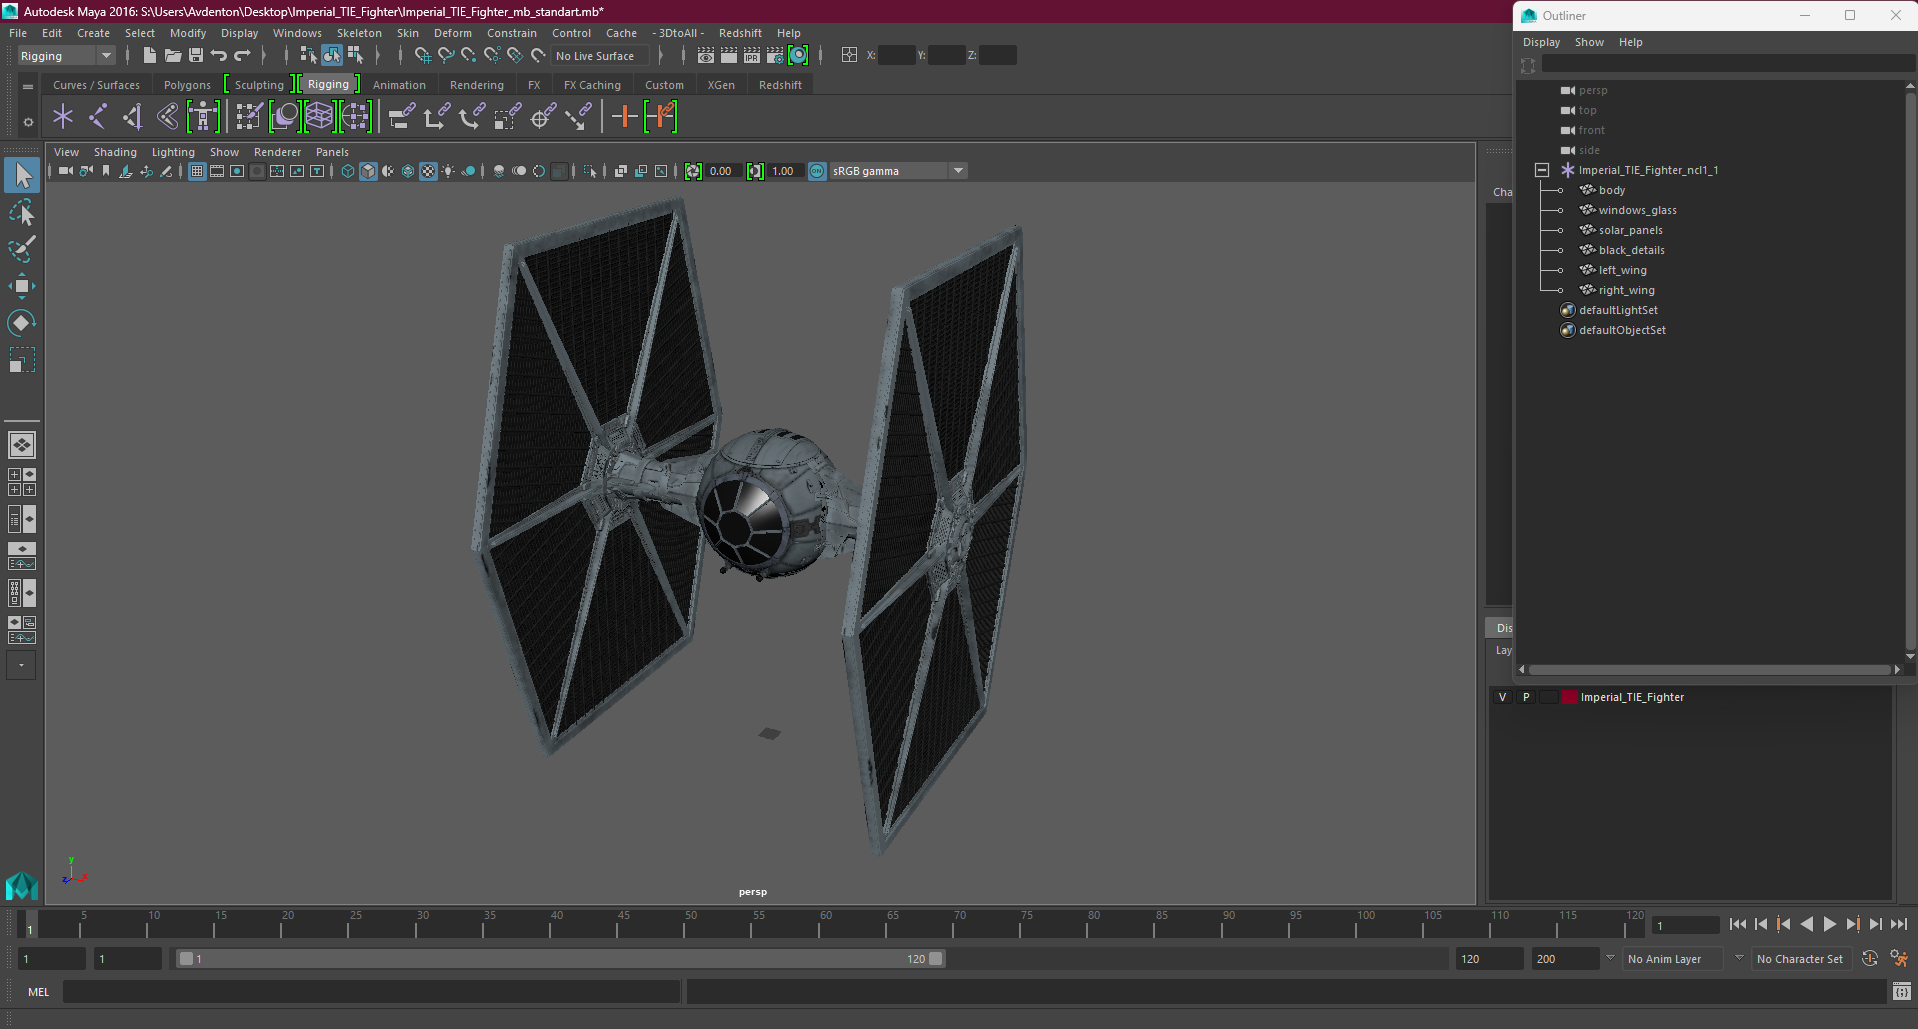Viewport: 1918px width, 1029px height.
Task: Step to the next key
Action: [x=1852, y=925]
